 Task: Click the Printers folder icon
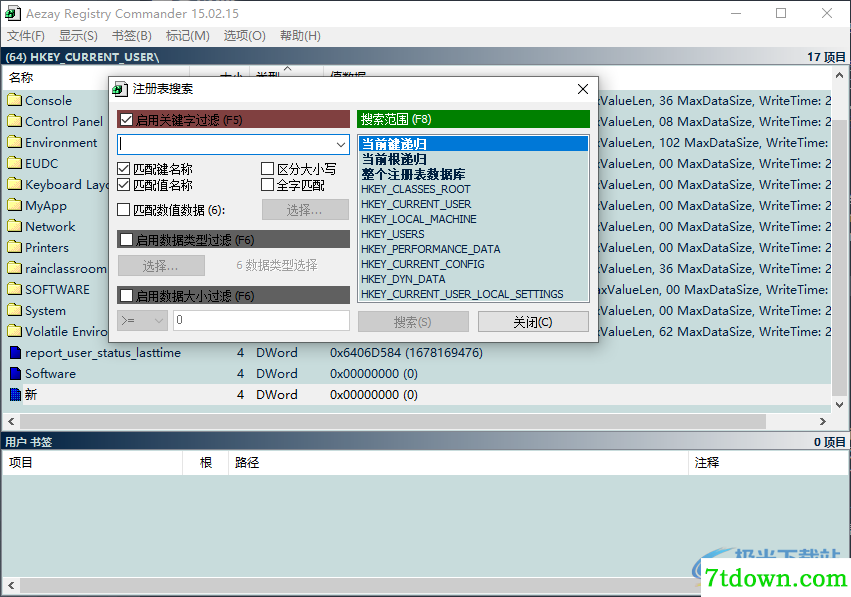(15, 247)
